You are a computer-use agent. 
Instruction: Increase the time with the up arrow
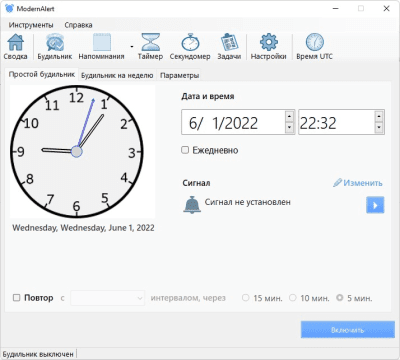tap(379, 116)
